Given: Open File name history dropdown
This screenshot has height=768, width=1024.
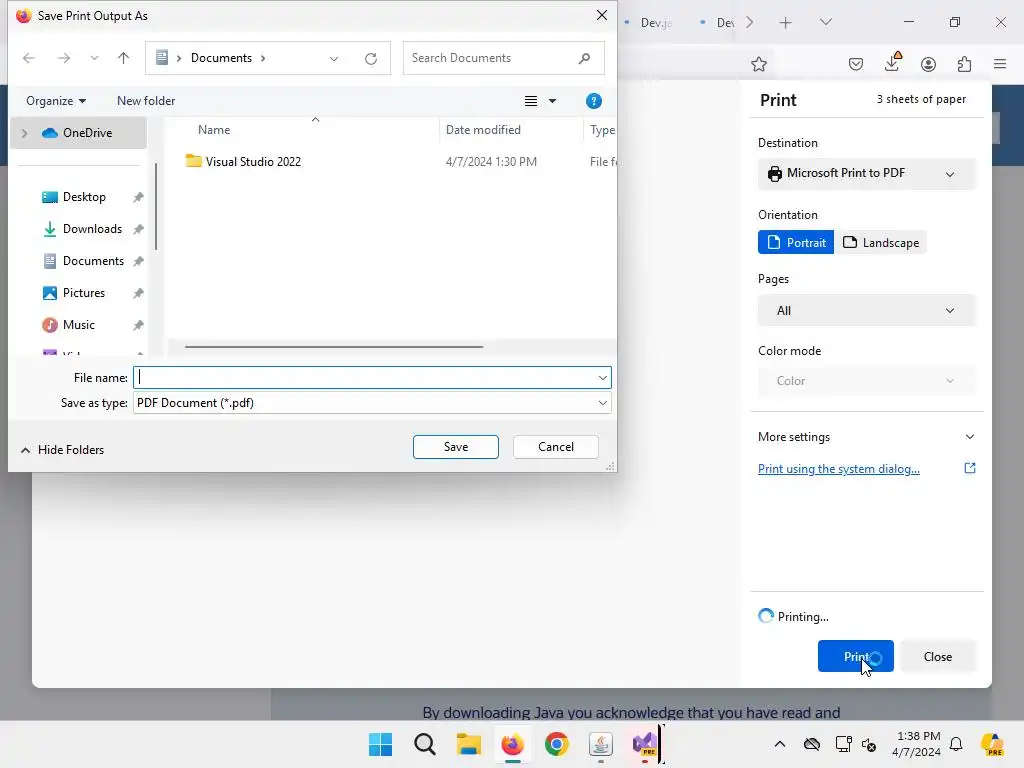Looking at the screenshot, I should pos(603,377).
